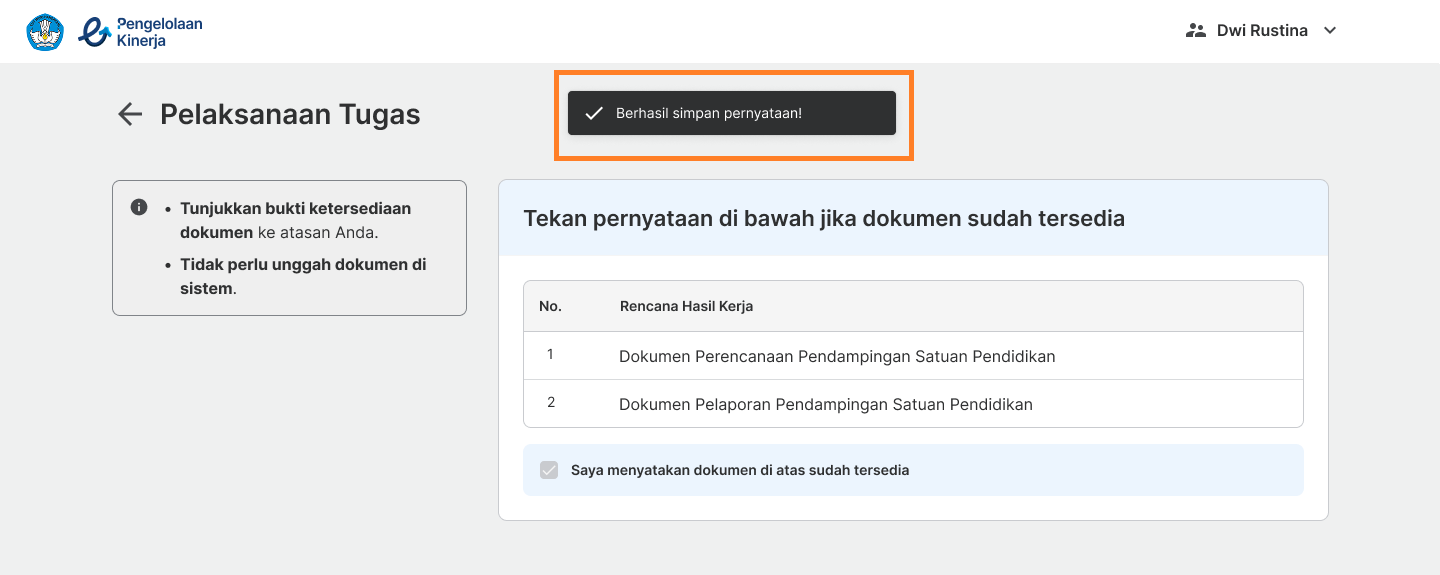Click the Tekan pernyataan di bawah heading
Image resolution: width=1440 pixels, height=575 pixels.
click(824, 218)
